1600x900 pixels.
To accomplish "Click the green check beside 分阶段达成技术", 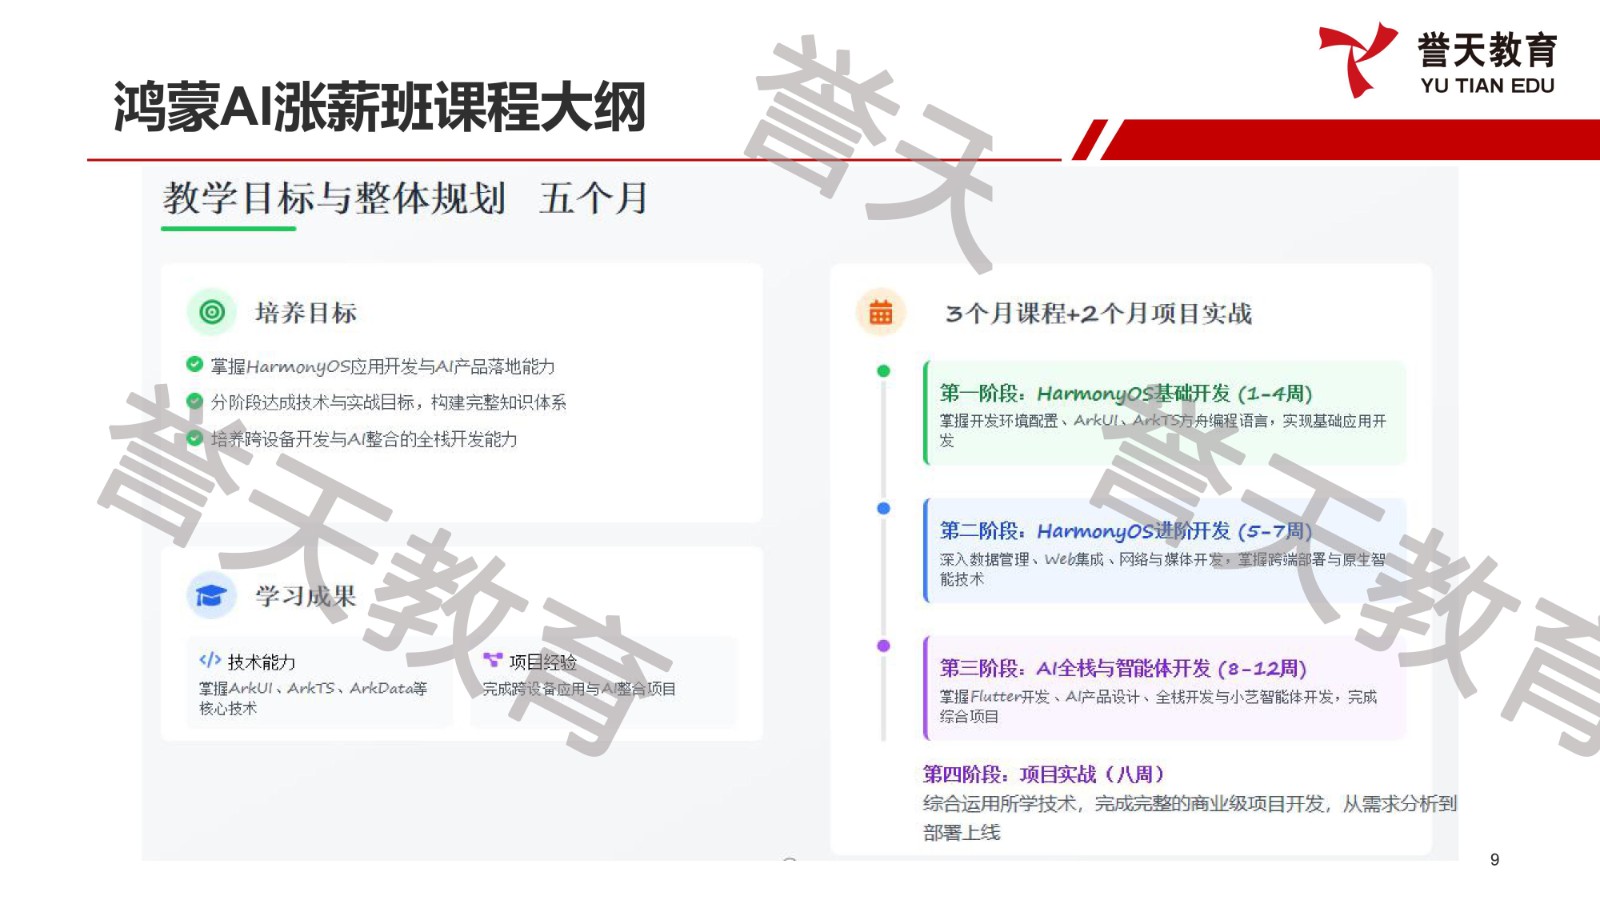I will pyautogui.click(x=195, y=401).
